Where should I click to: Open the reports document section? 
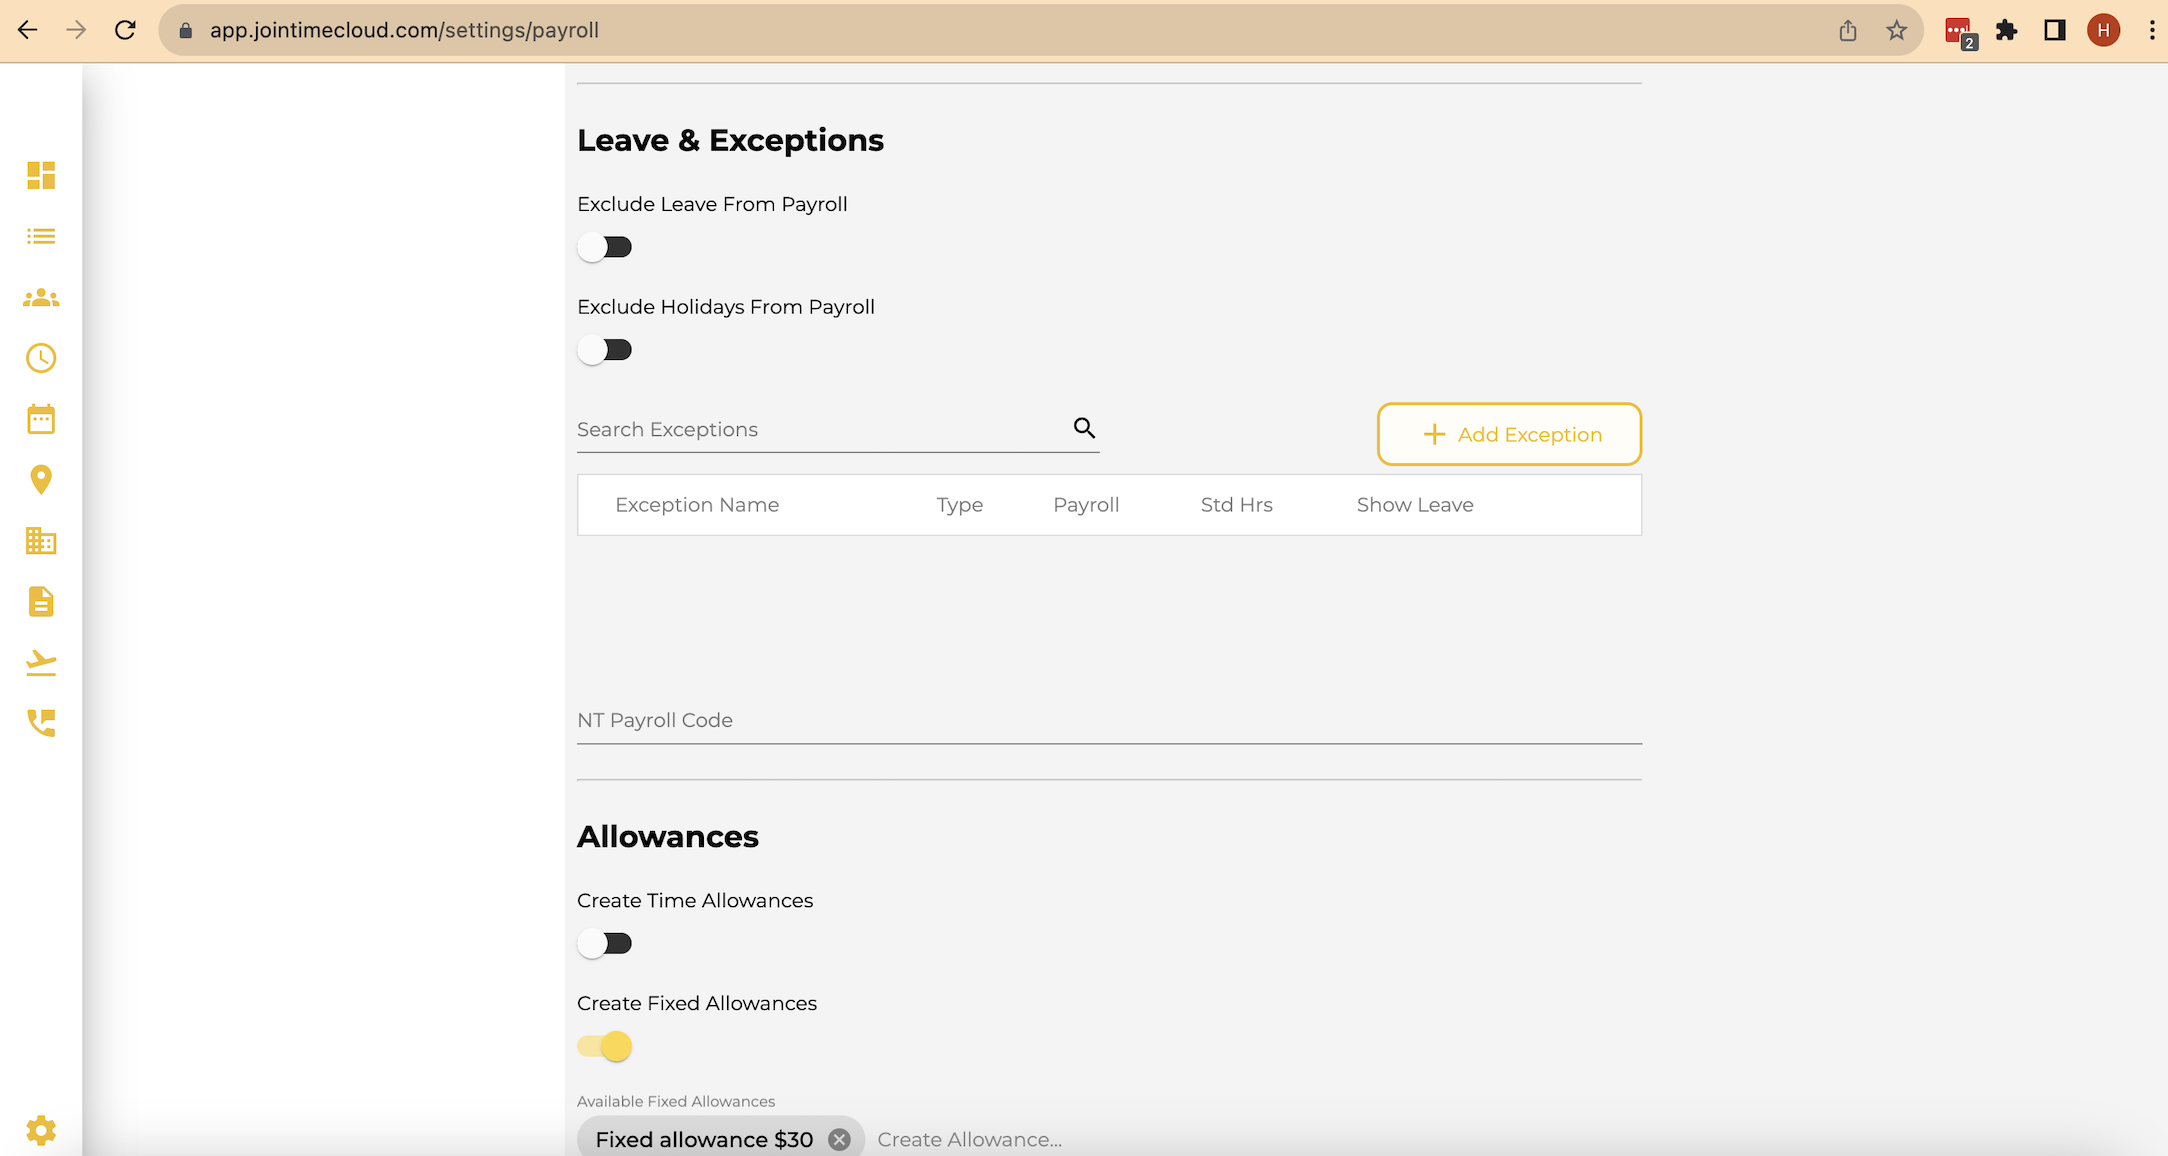tap(40, 602)
